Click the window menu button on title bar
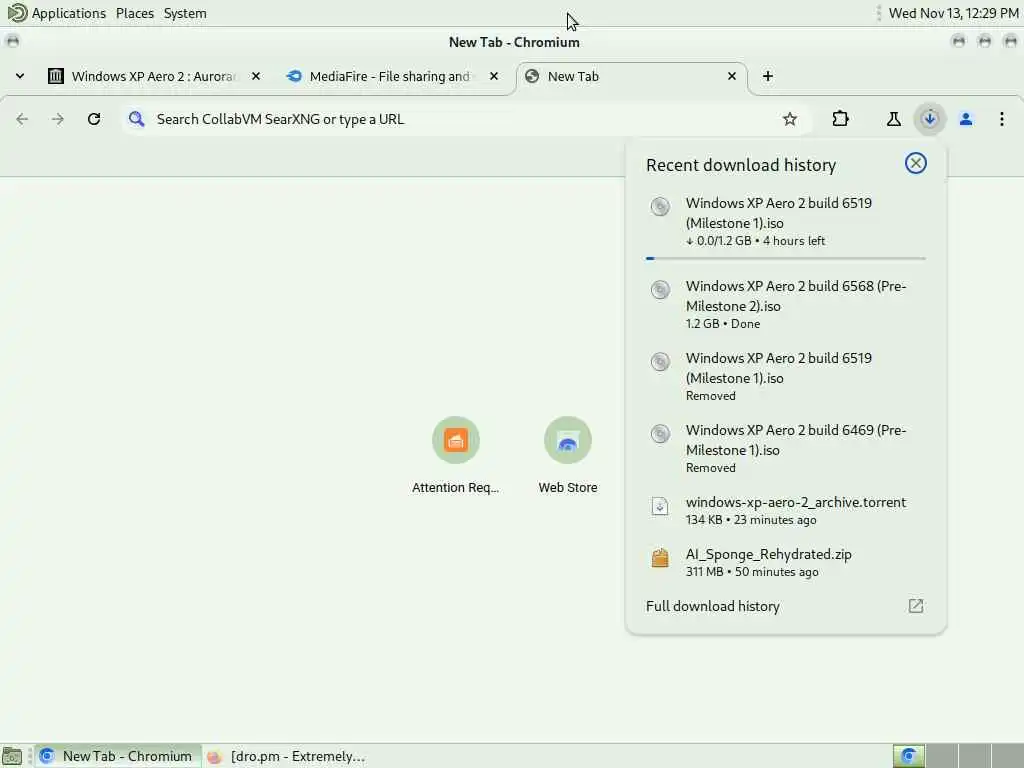The height and width of the screenshot is (768, 1024). coord(13,42)
